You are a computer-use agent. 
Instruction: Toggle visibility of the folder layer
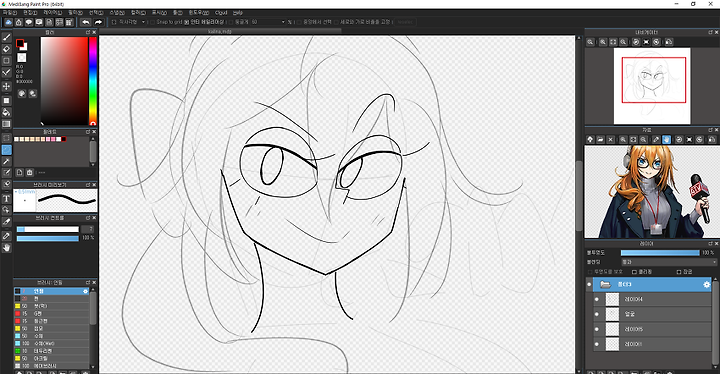pos(590,285)
